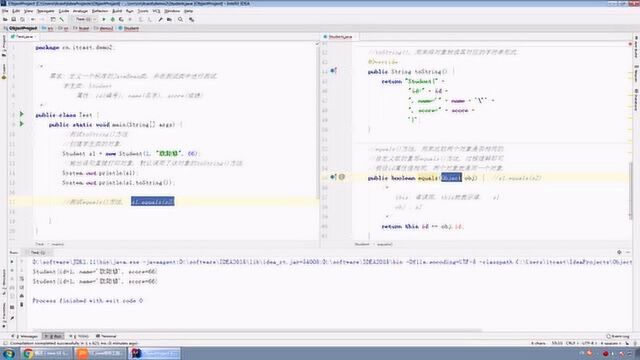Run the Test configuration with green arrow
The height and width of the screenshot is (360, 640).
[x=104, y=19]
